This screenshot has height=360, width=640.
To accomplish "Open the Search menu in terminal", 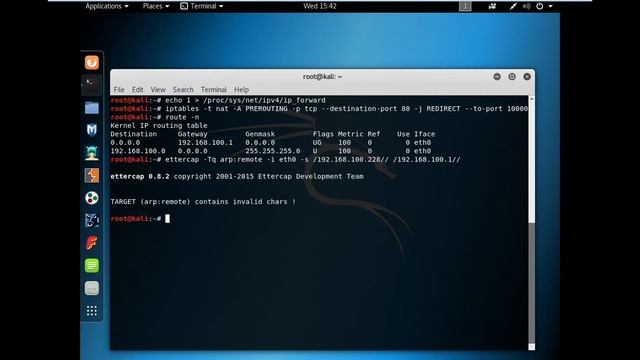I will [x=183, y=89].
